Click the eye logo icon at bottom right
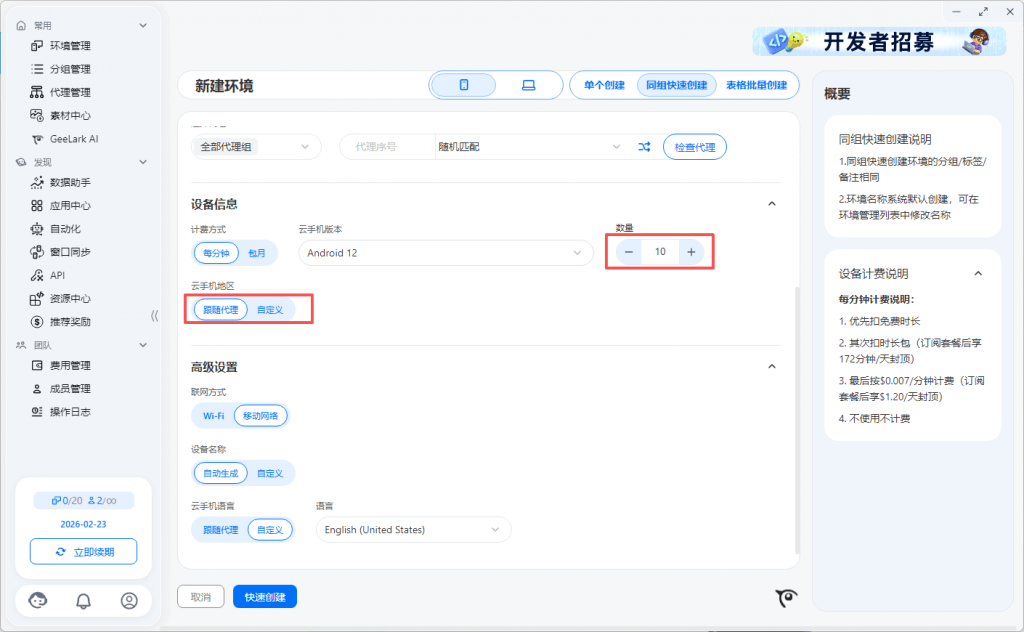The width and height of the screenshot is (1024, 632). 787,598
